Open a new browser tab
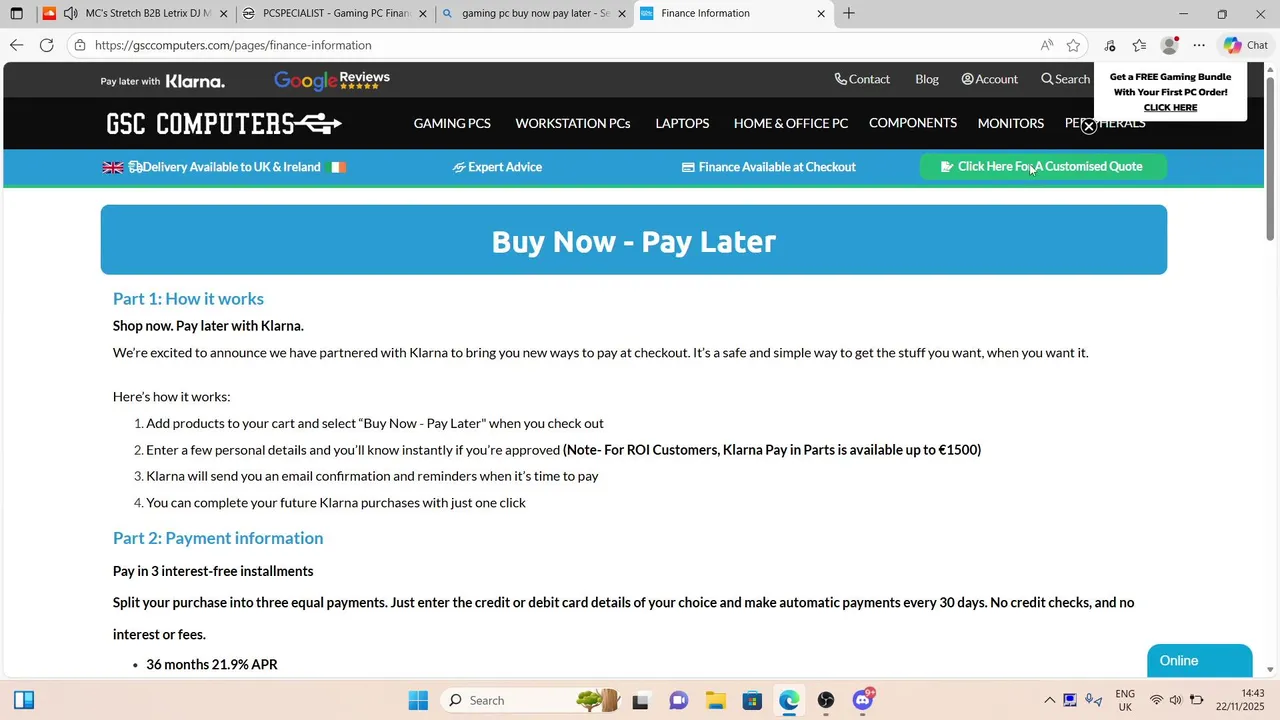Screen dimensions: 1280x720 tap(849, 13)
